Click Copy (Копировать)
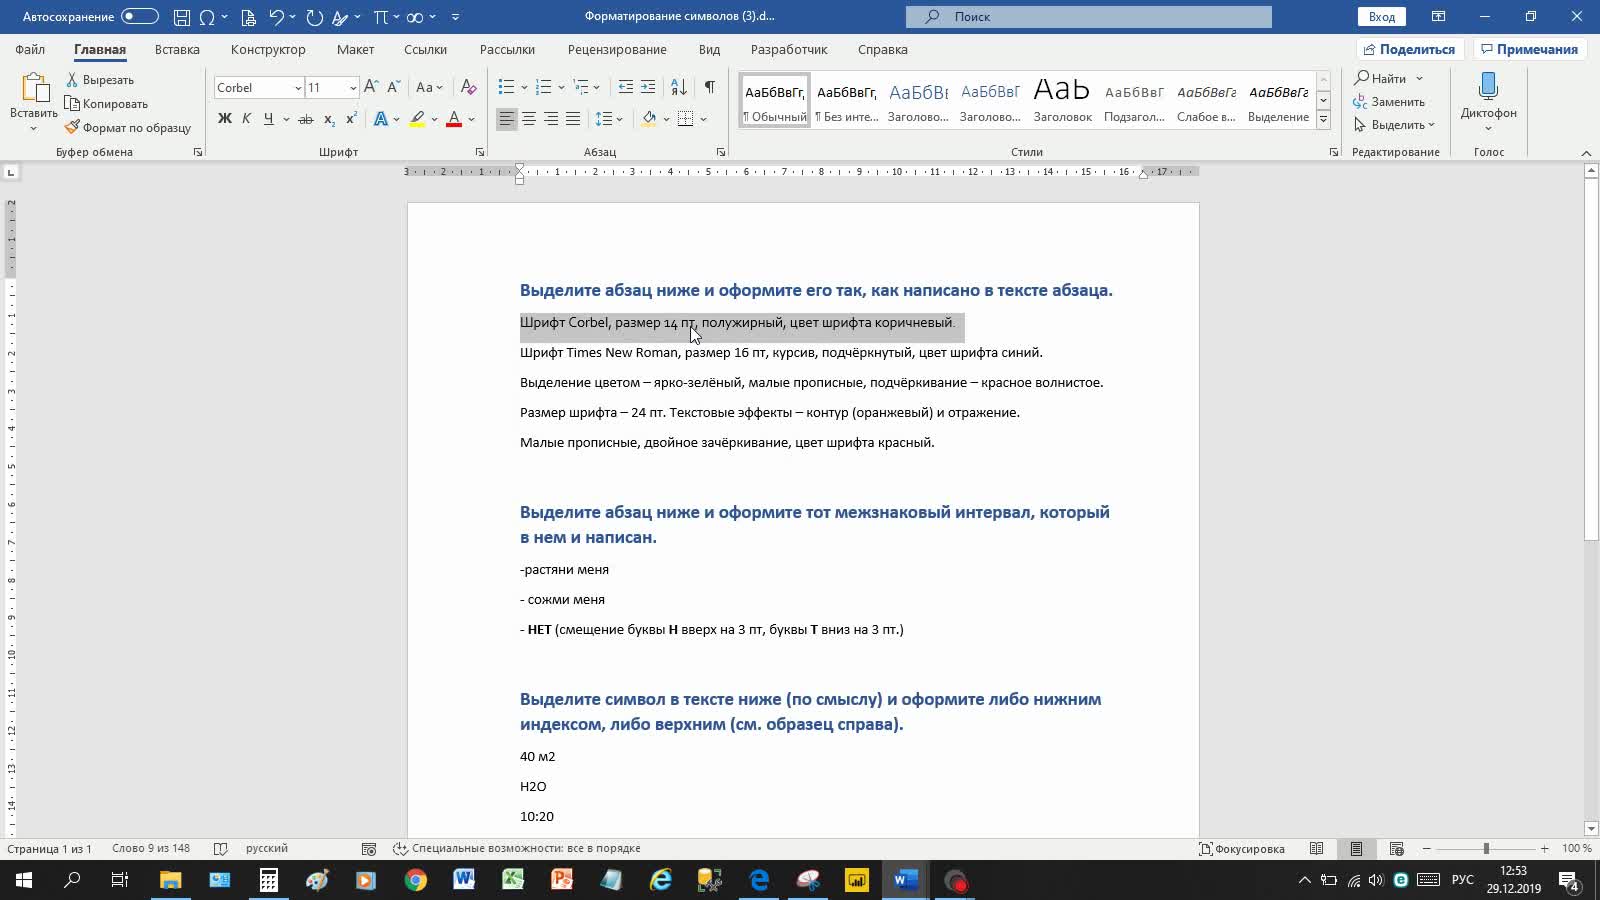The width and height of the screenshot is (1600, 900). pos(106,104)
